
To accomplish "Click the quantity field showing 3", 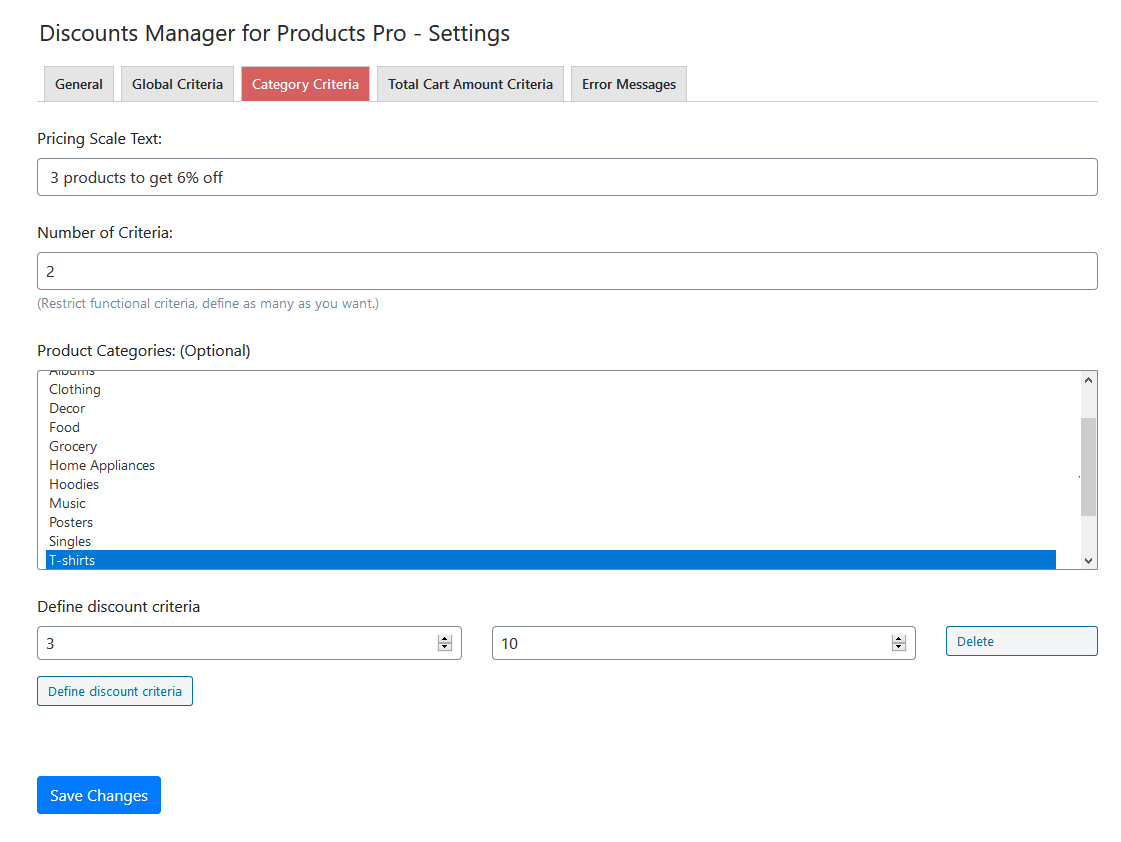I will (250, 643).
